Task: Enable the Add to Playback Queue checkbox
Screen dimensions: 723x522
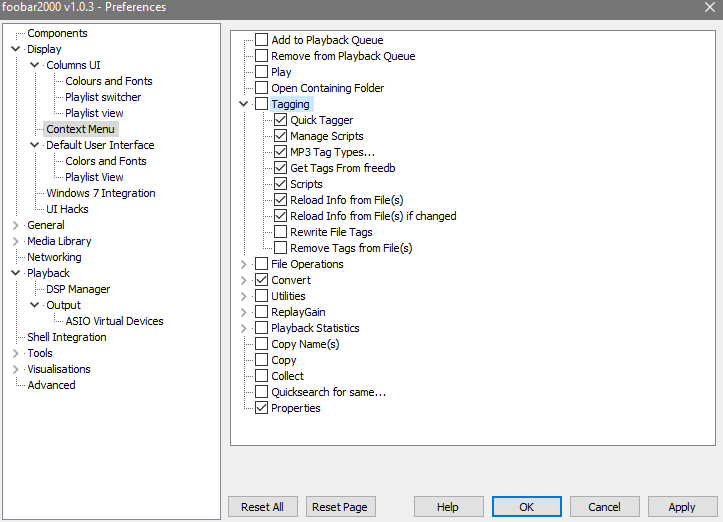Action: (261, 40)
